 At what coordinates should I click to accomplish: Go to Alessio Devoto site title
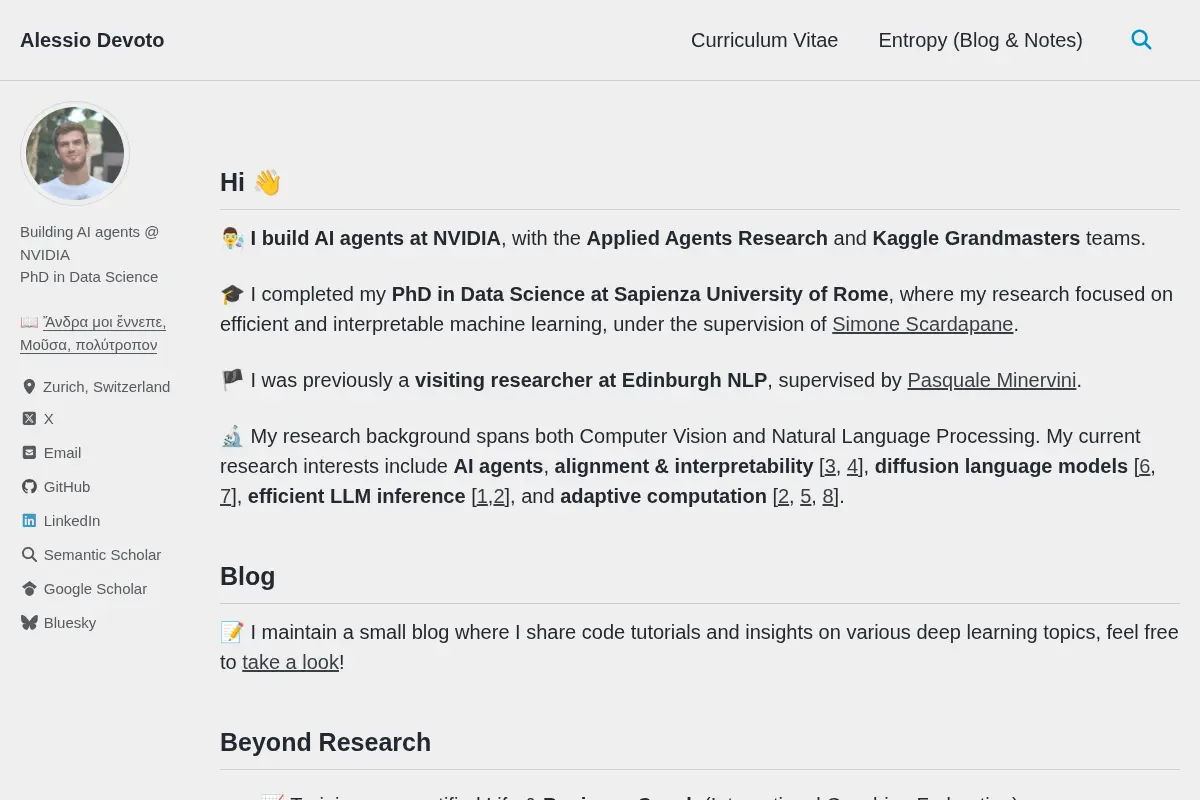click(x=92, y=40)
